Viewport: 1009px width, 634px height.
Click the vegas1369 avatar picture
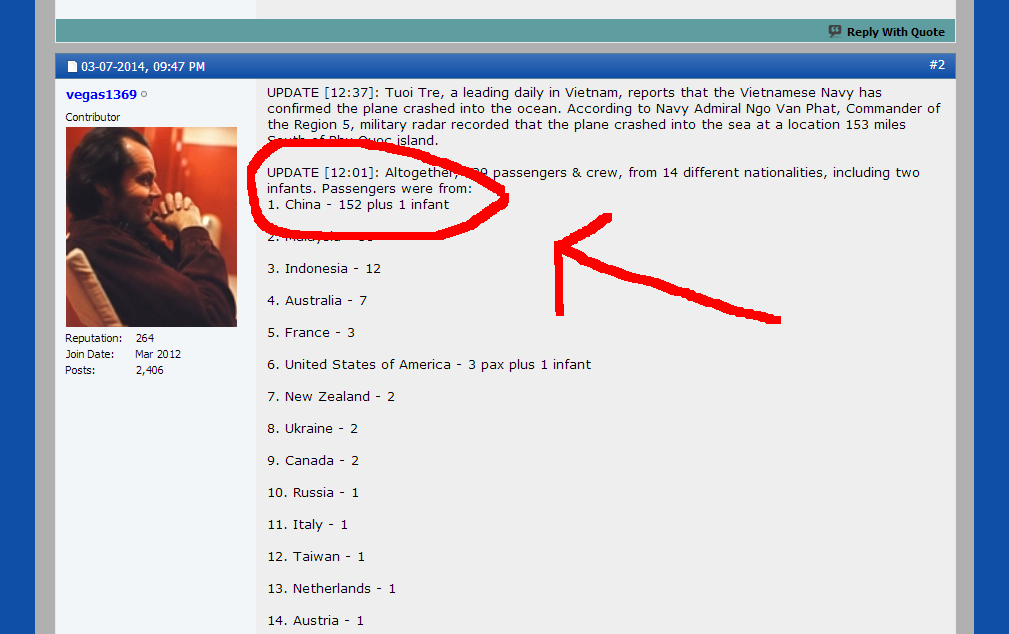coord(151,227)
